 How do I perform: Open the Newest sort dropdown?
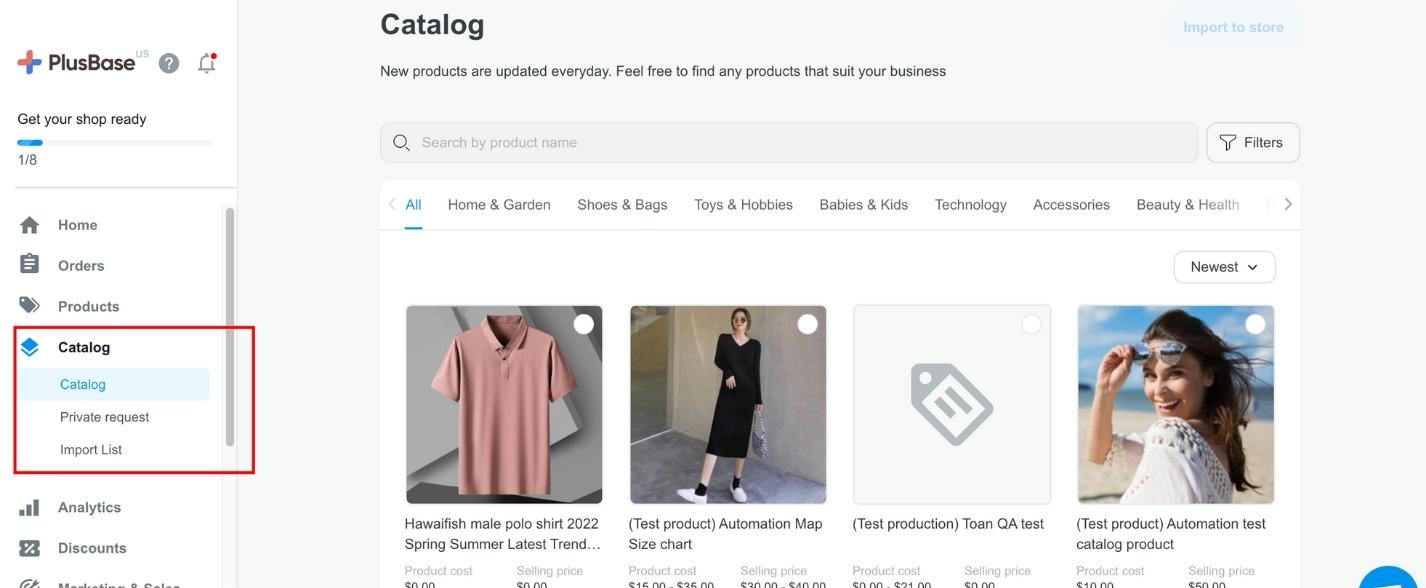click(x=1224, y=267)
